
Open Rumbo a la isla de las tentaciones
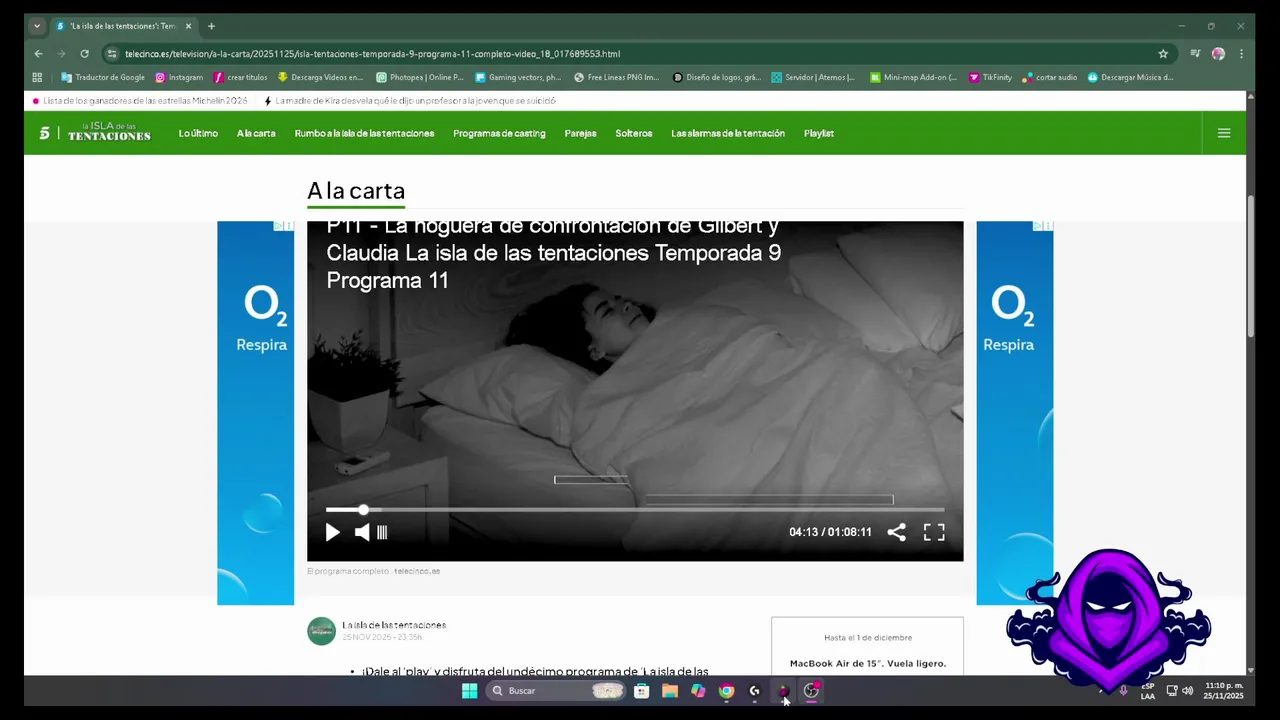coord(364,133)
